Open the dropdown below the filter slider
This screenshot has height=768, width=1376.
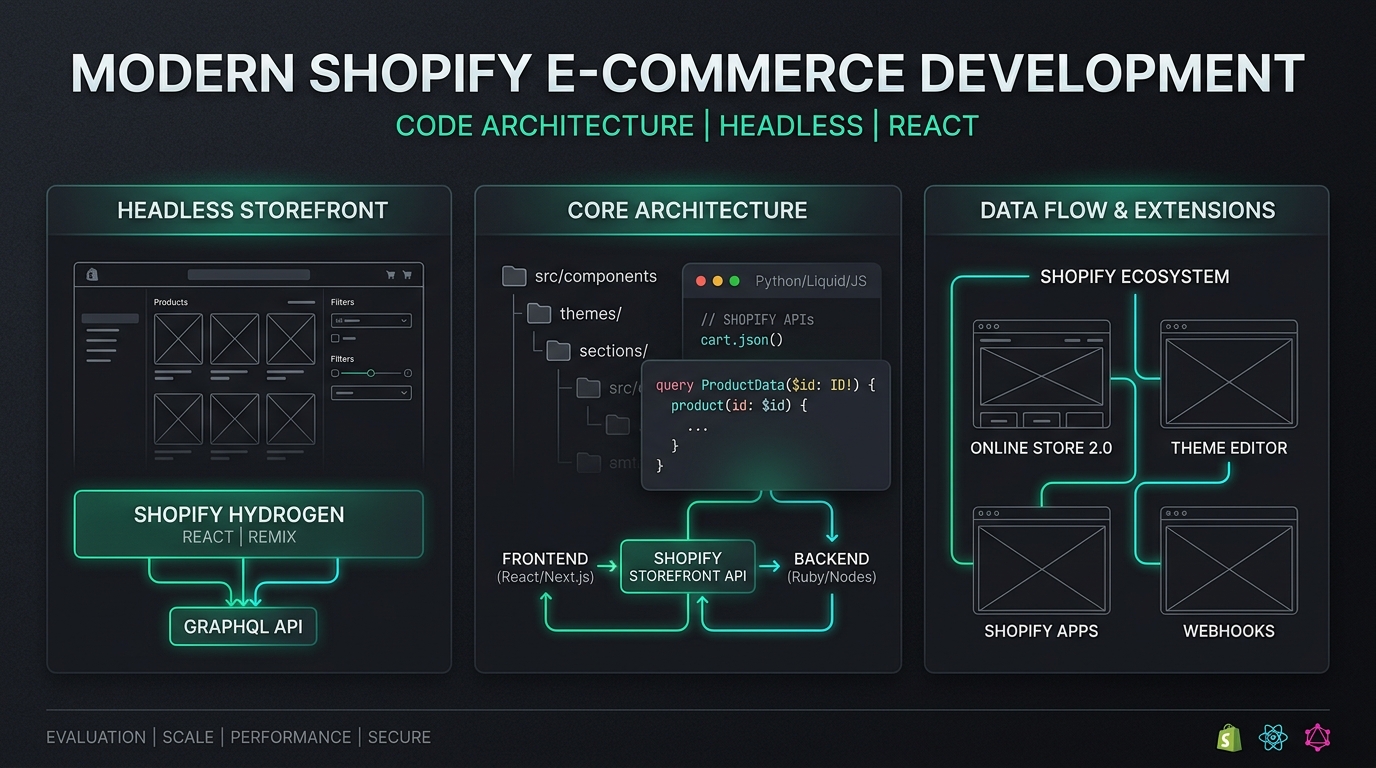371,393
